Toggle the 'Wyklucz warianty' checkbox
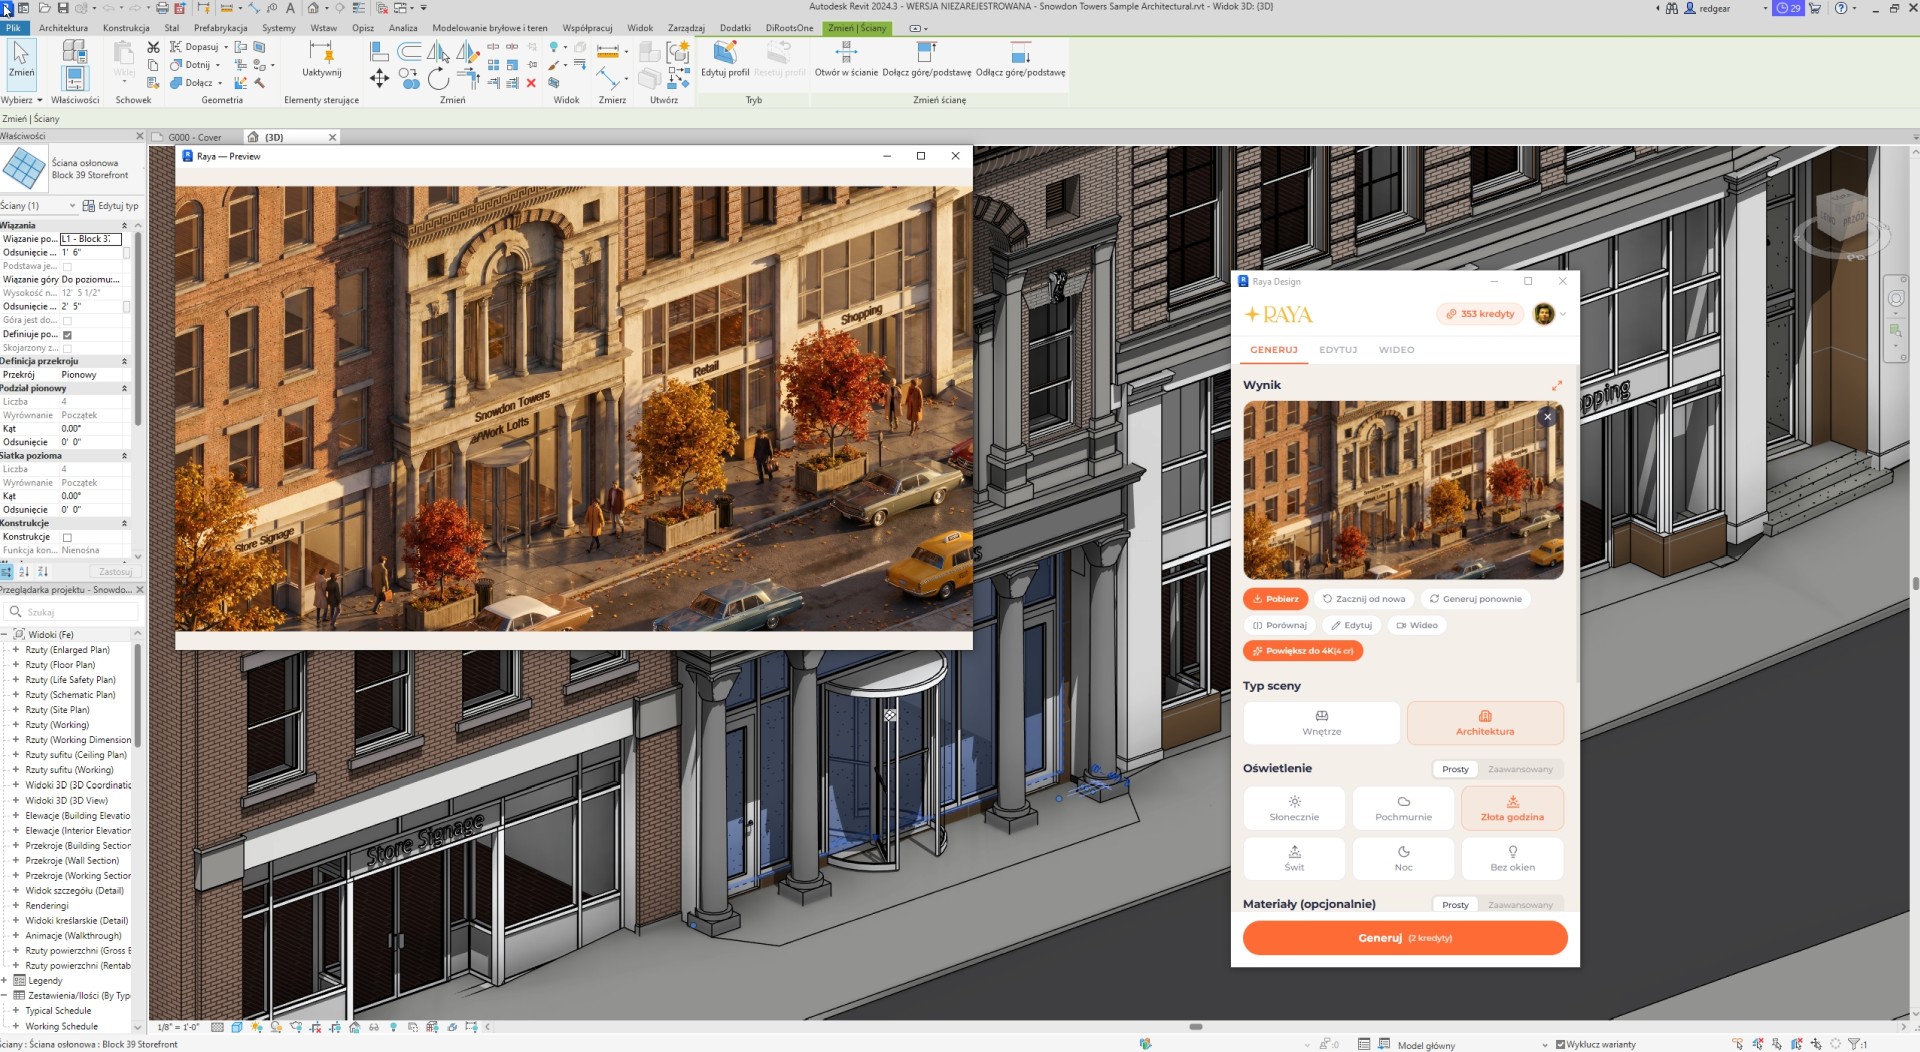Viewport: 1920px width, 1052px height. point(1560,1045)
